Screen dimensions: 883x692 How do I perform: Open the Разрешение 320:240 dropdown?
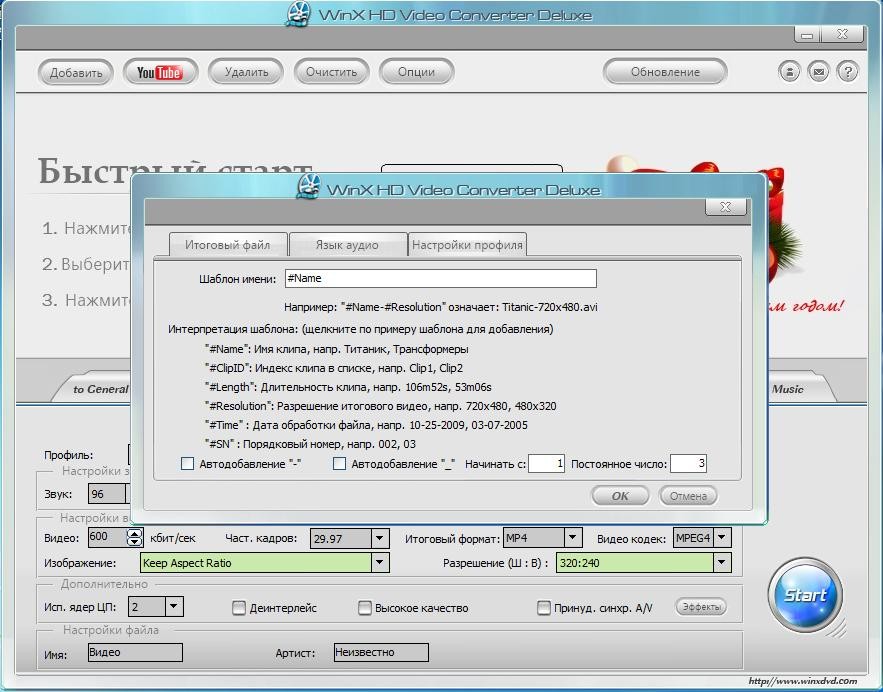(x=722, y=562)
